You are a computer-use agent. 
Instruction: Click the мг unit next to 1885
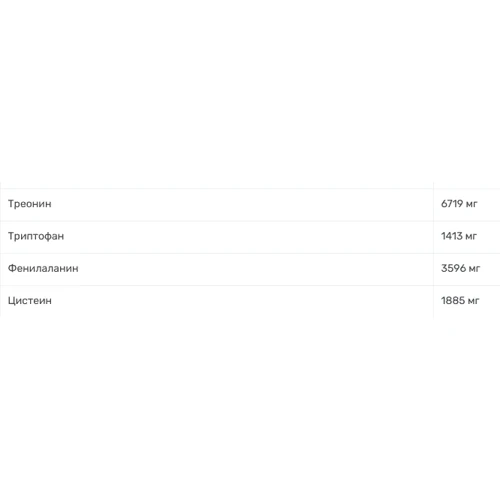click(x=473, y=301)
